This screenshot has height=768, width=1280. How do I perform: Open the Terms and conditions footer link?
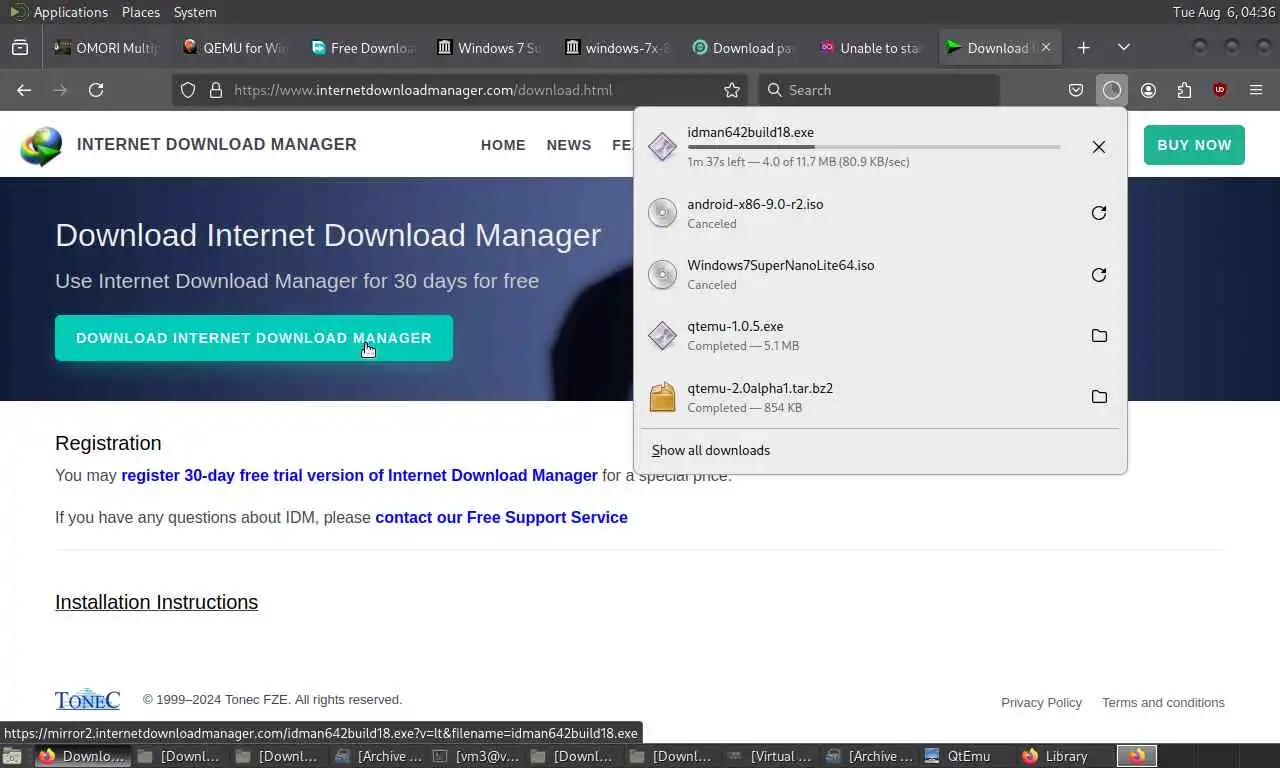(1163, 702)
